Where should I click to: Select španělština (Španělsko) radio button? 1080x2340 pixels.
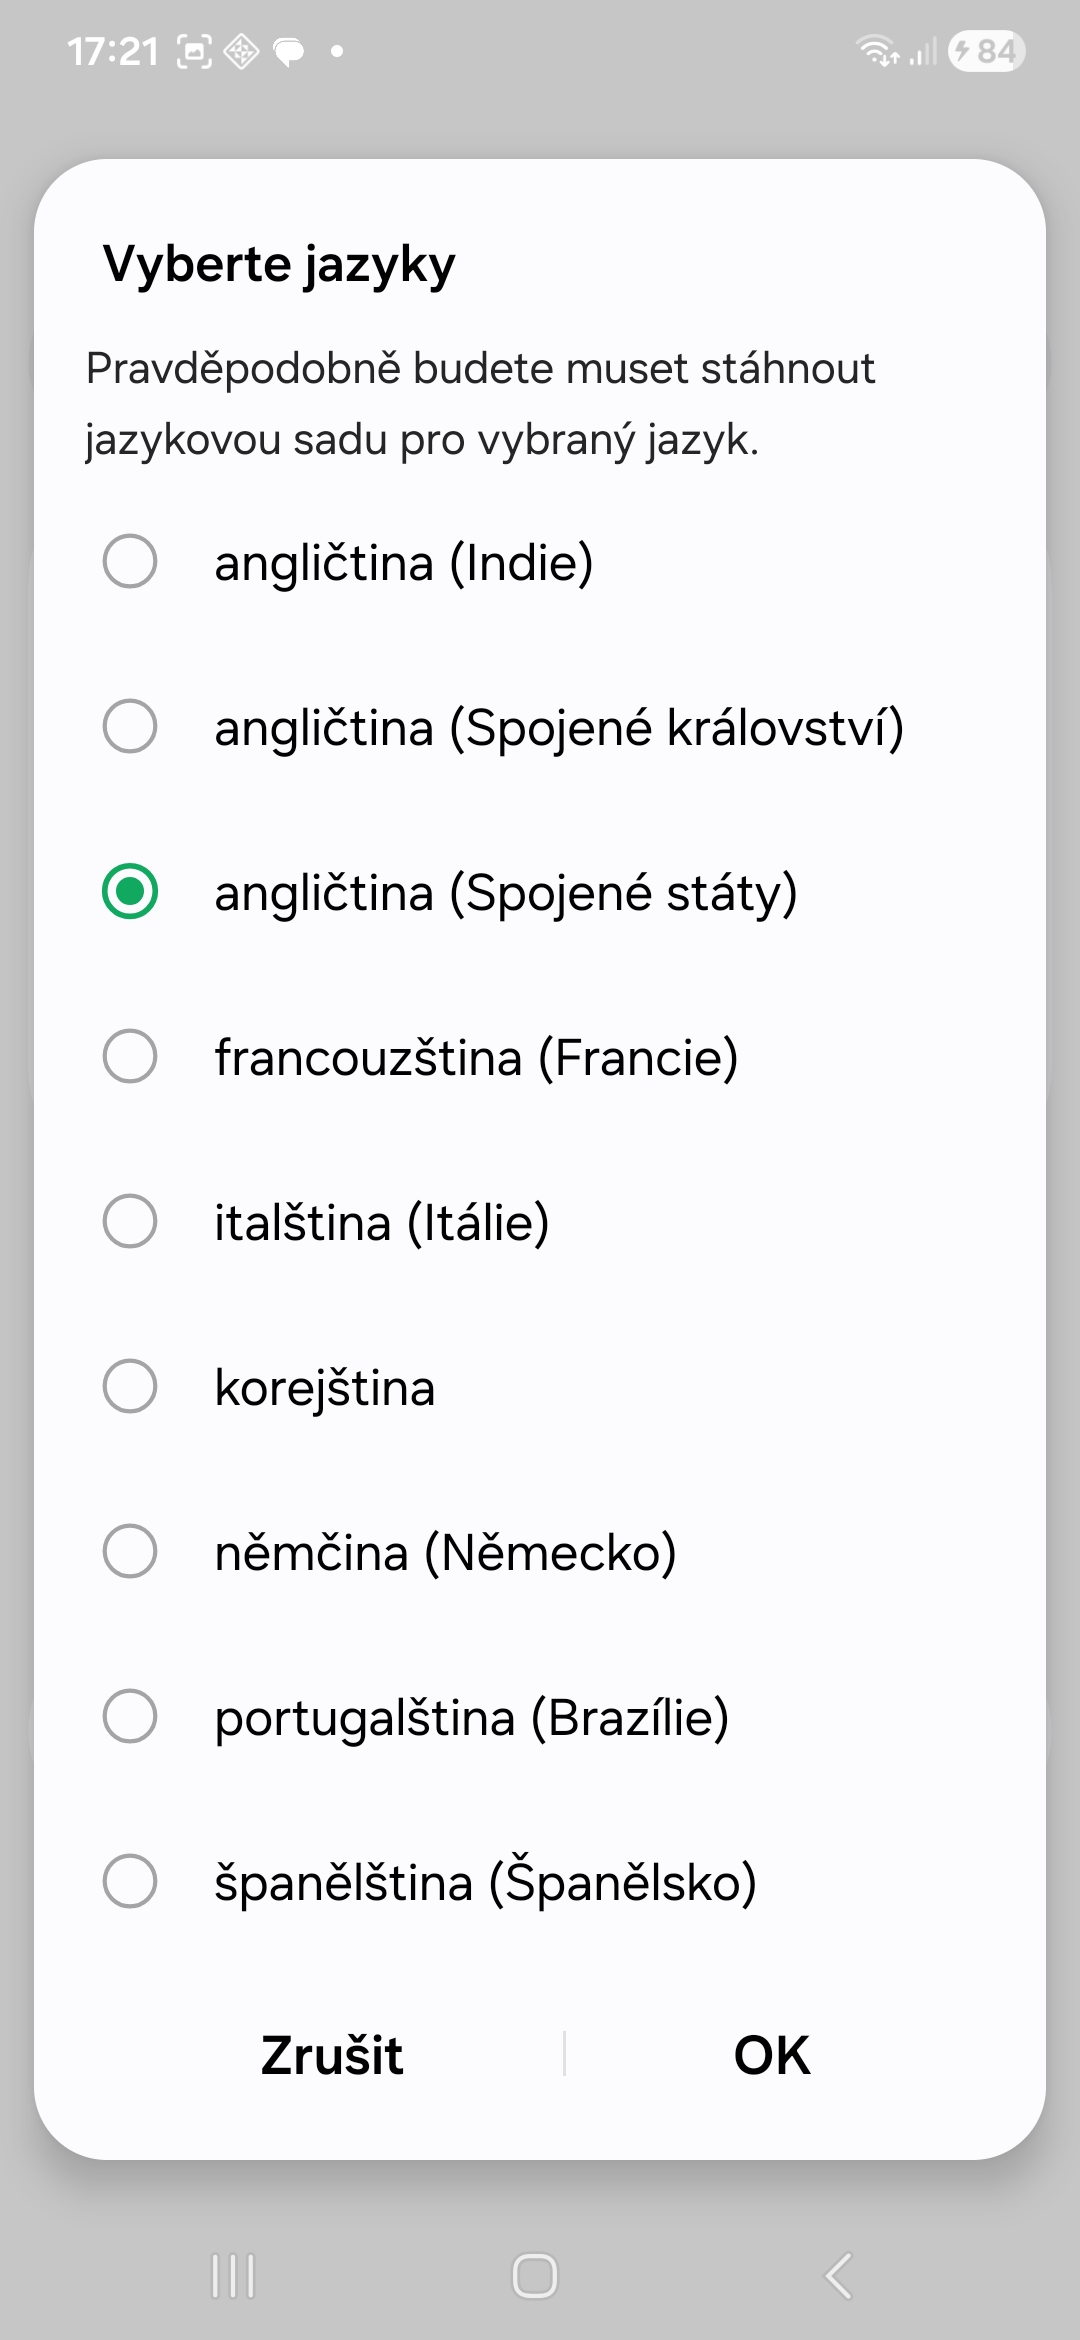point(130,1881)
